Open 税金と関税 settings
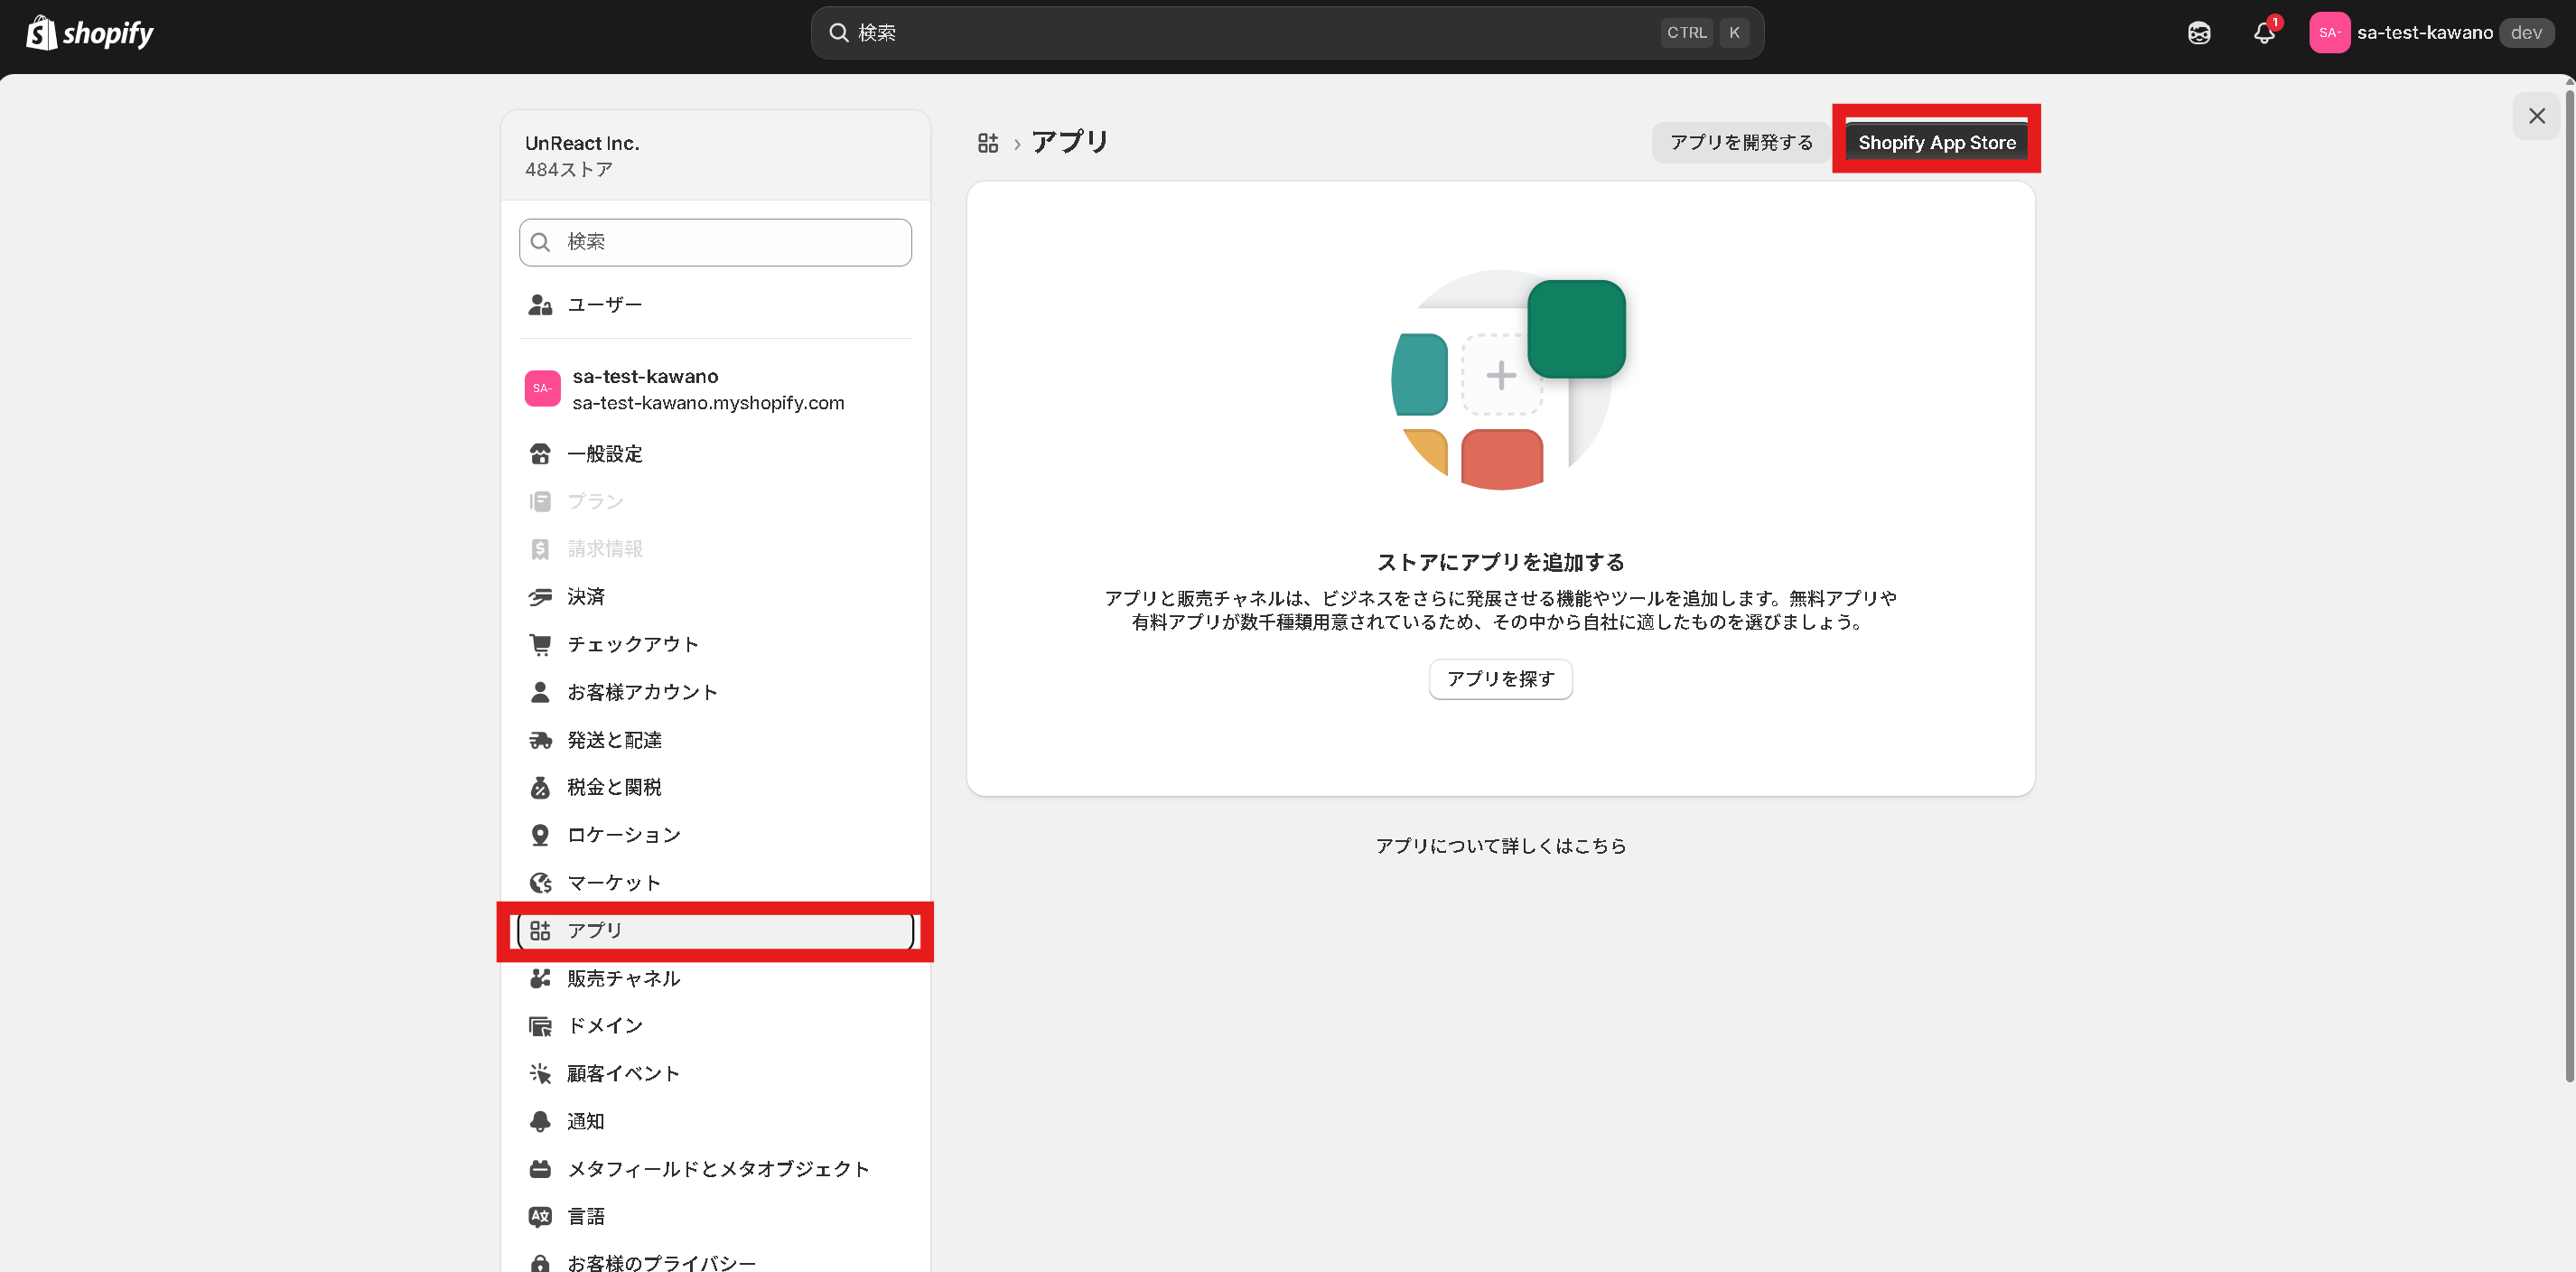This screenshot has height=1272, width=2576. tap(715, 788)
